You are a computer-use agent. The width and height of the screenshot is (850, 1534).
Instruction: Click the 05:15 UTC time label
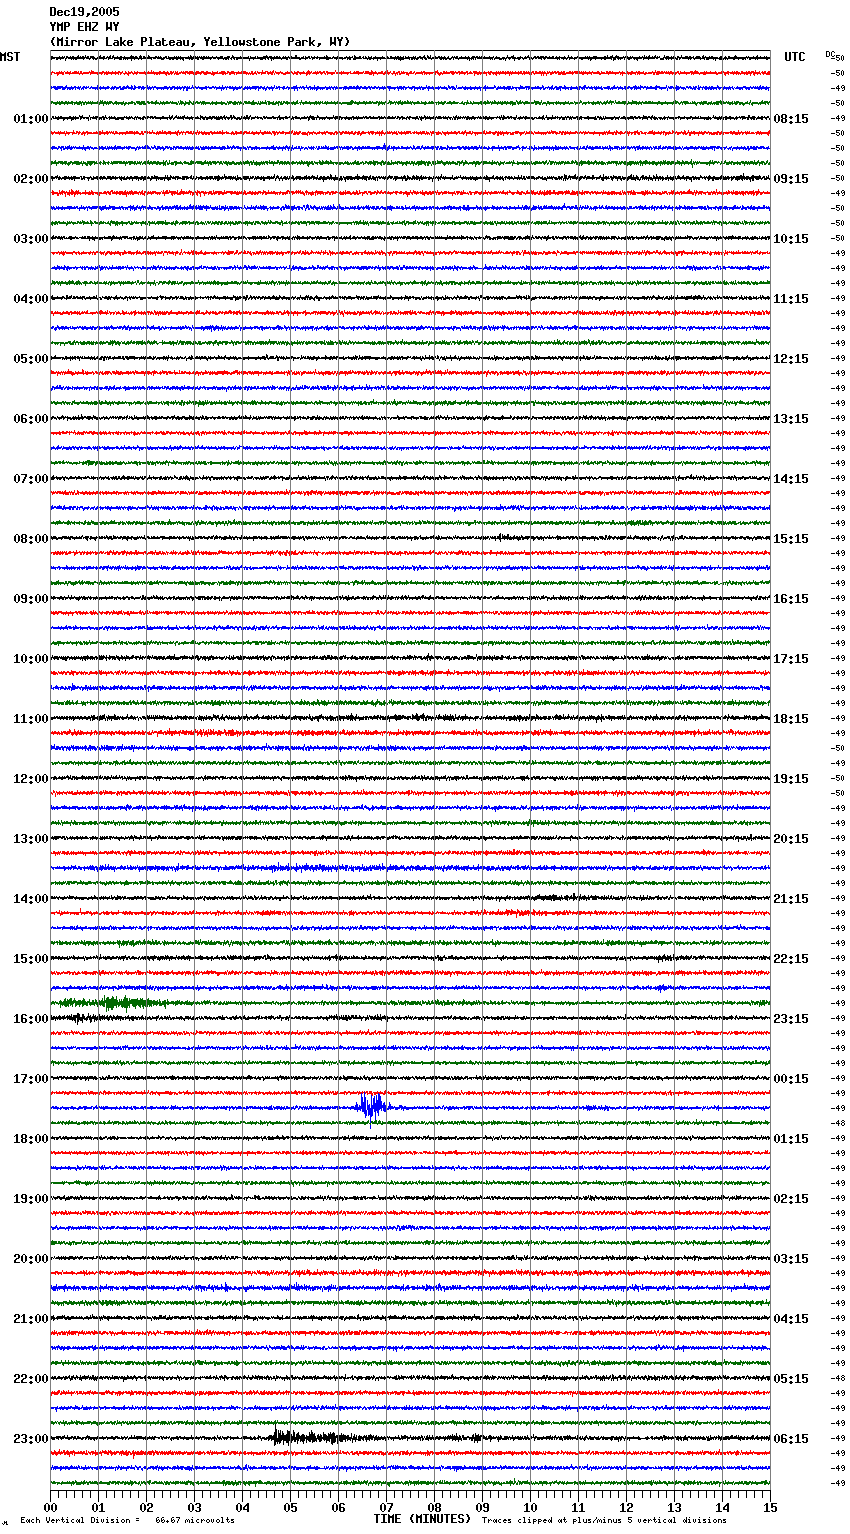791,1379
